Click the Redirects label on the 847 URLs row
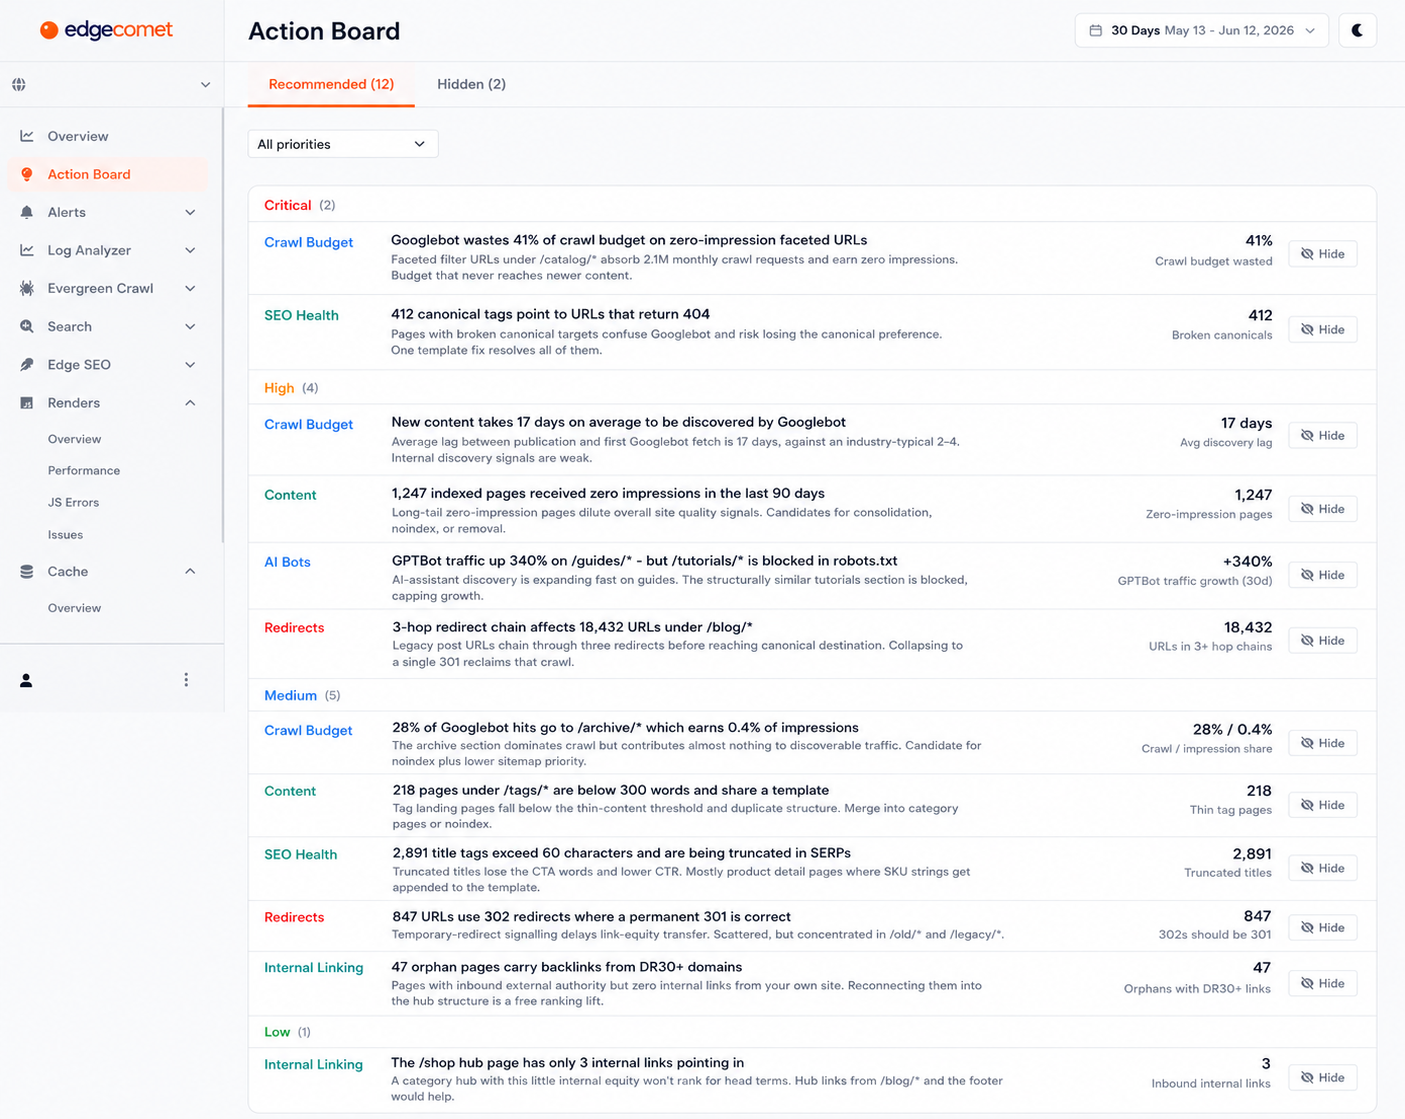Viewport: 1405px width, 1119px height. (x=294, y=917)
